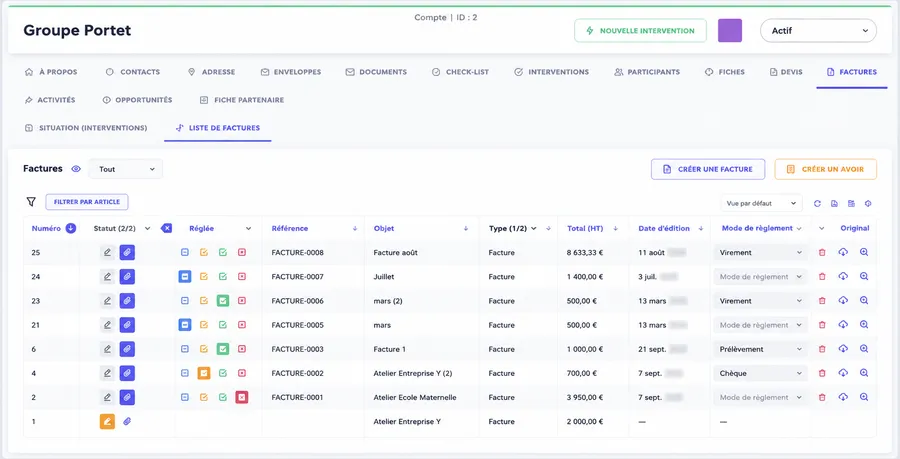Click the Atelier Ecole Maternelle object cell
This screenshot has width=900, height=459.
[415, 397]
